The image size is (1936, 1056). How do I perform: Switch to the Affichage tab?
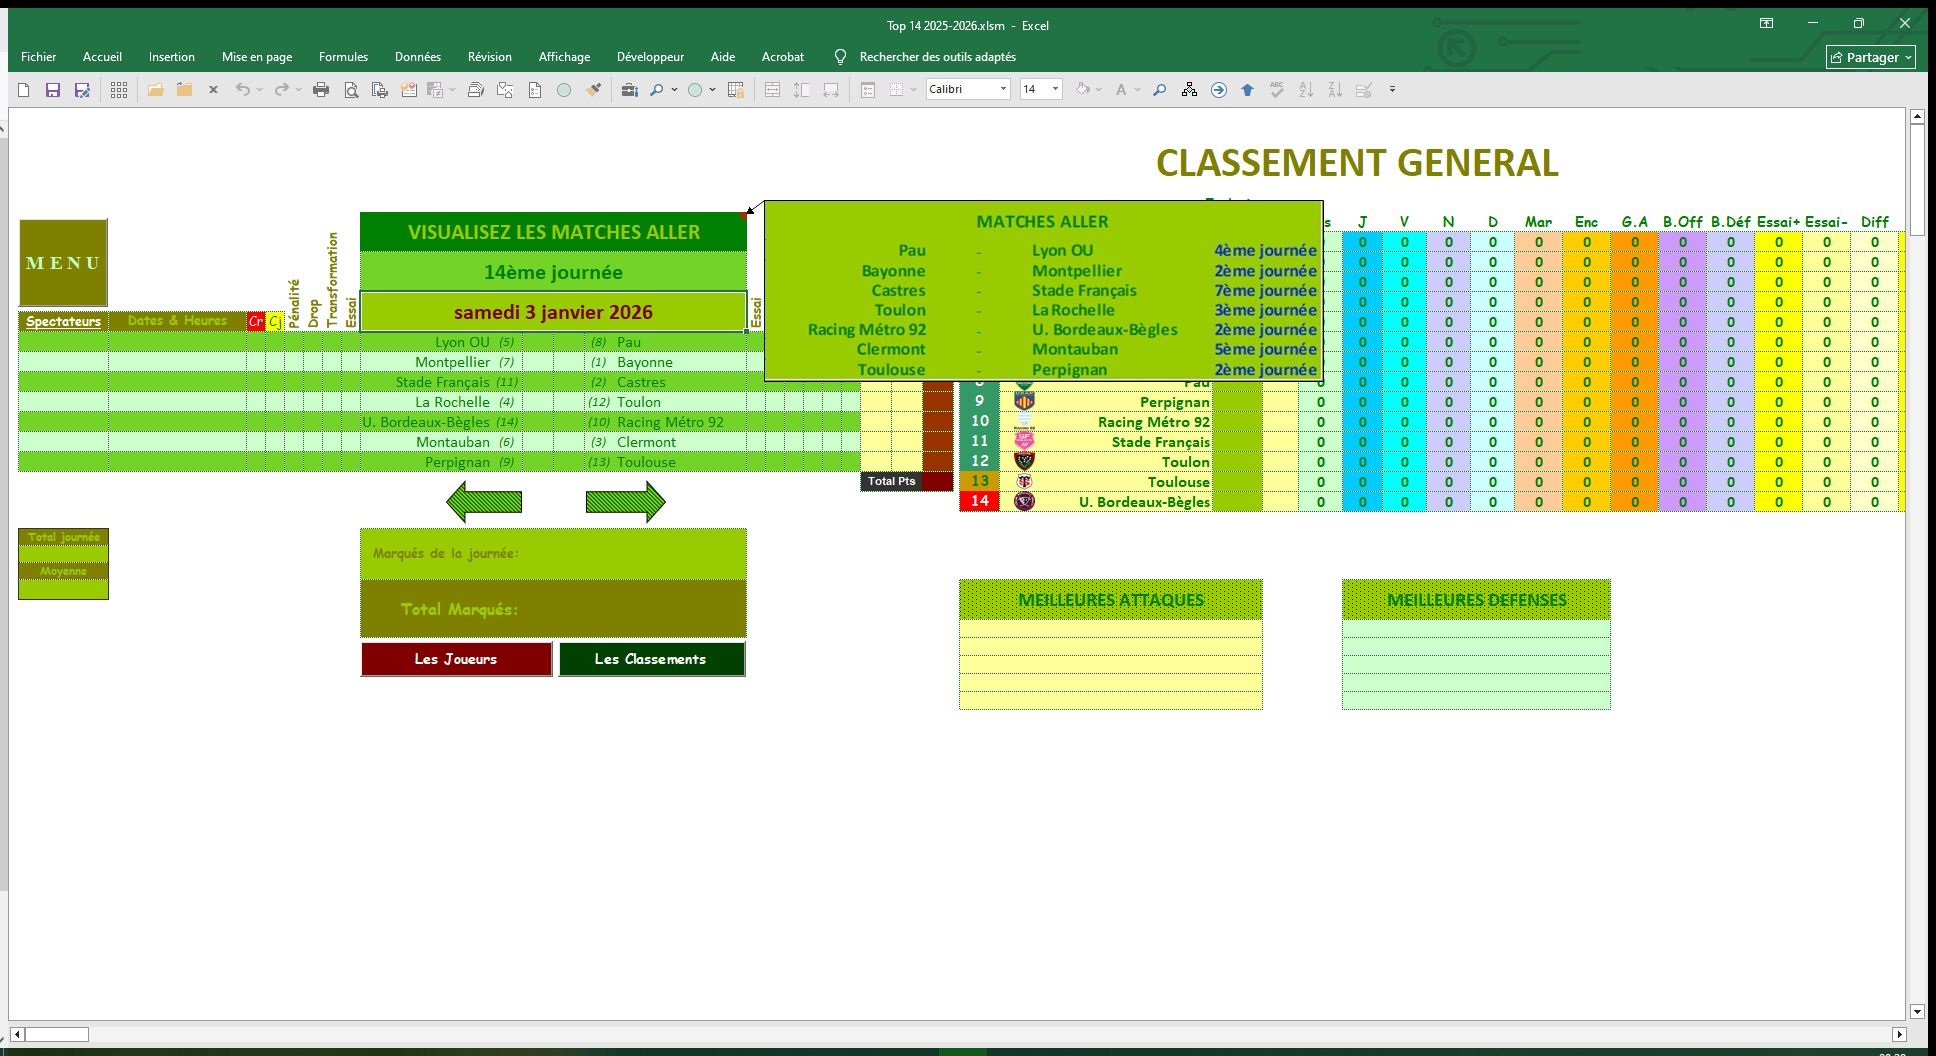[x=564, y=57]
